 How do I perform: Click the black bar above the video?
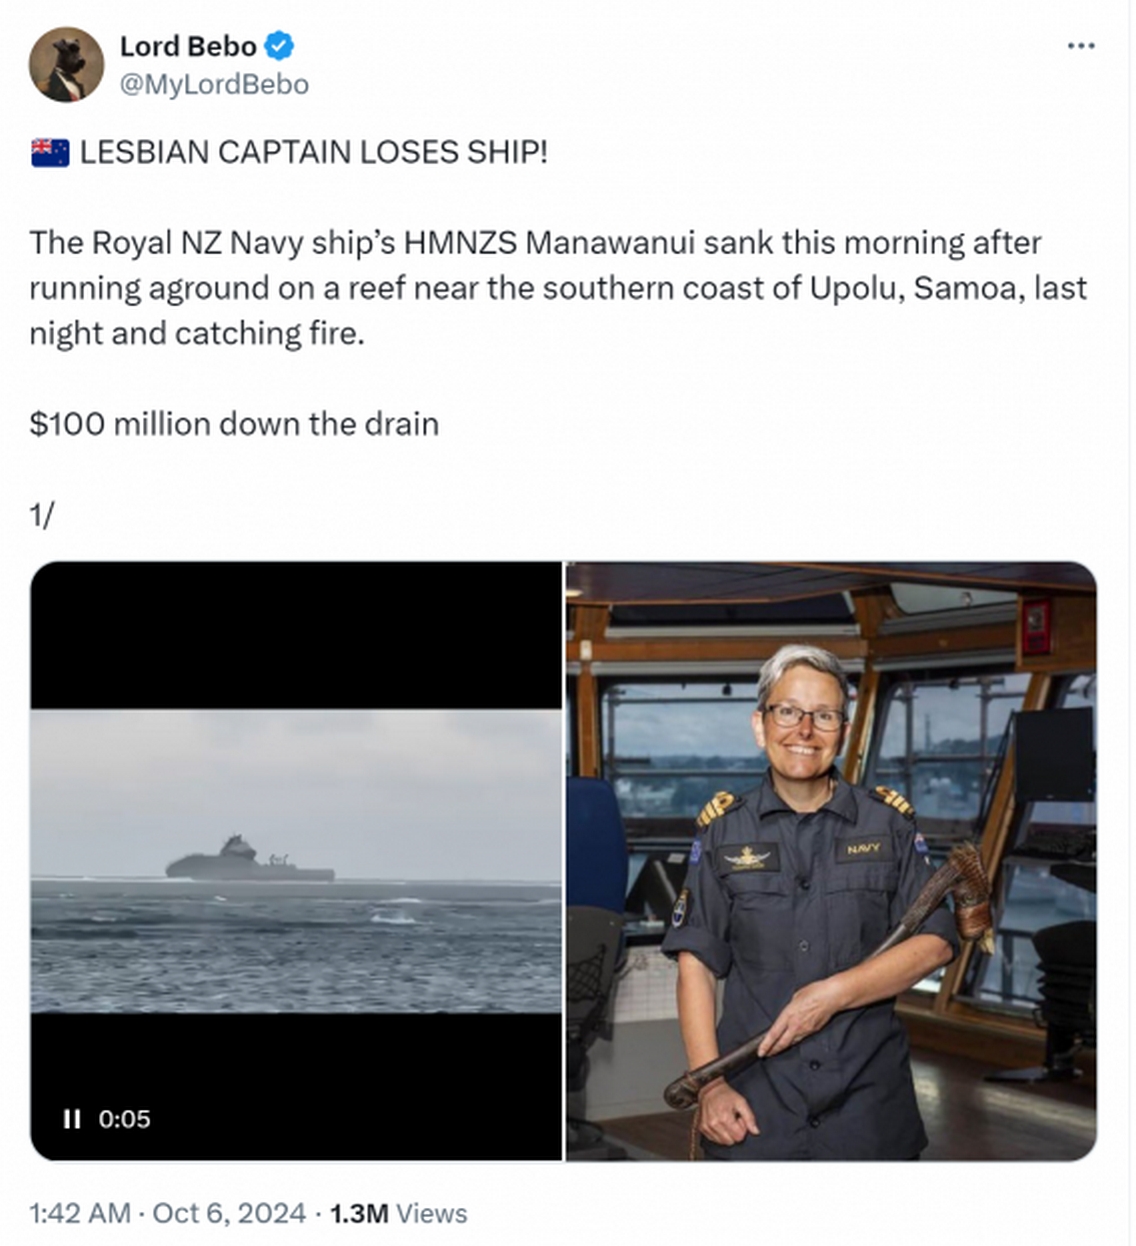pos(296,636)
